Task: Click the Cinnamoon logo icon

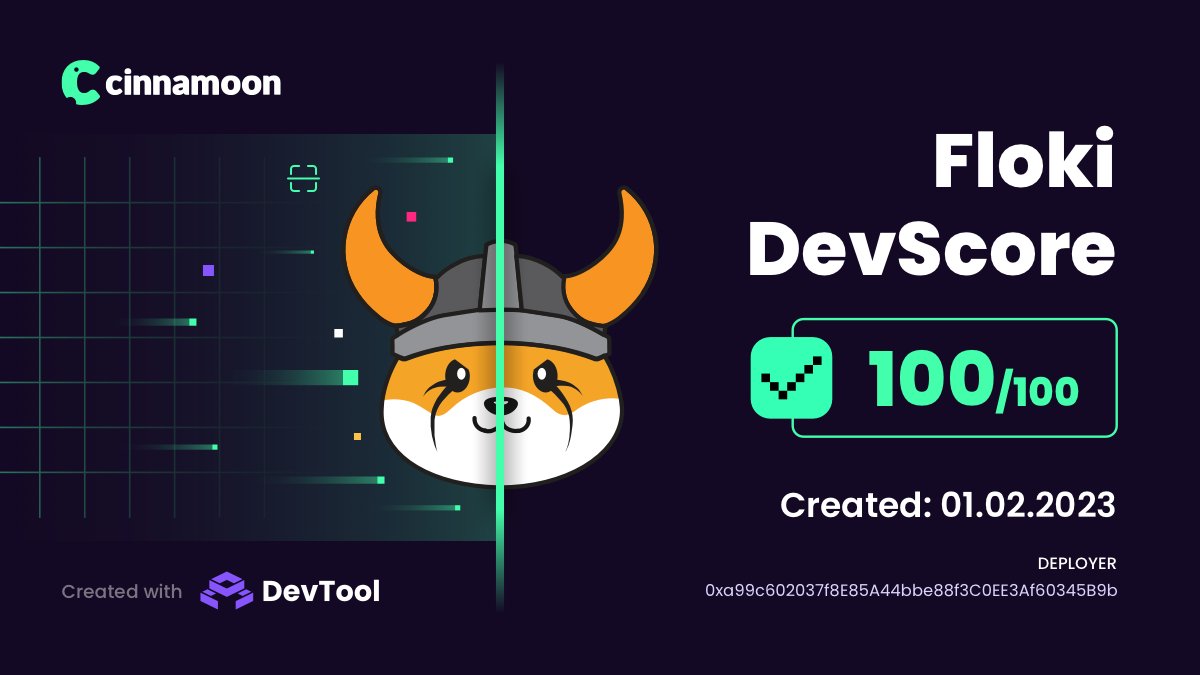Action: (x=81, y=83)
